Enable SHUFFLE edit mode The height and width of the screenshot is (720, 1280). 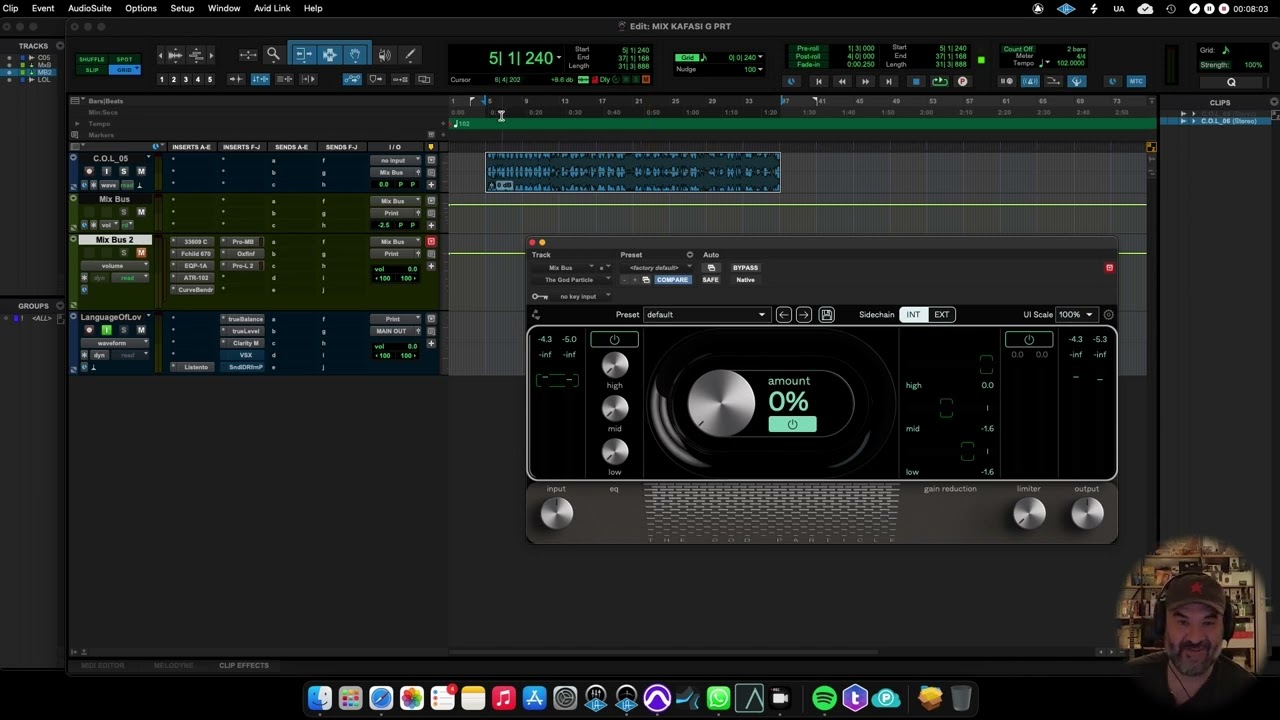(92, 60)
